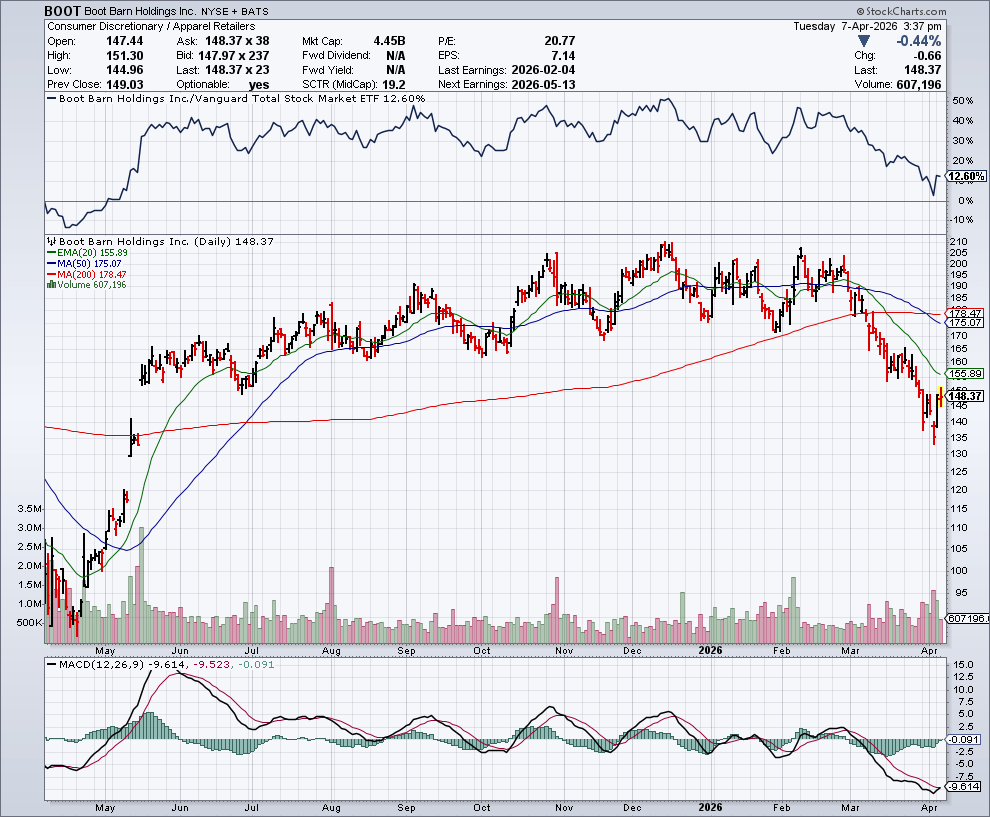990x817 pixels.
Task: Click the BOOT ticker symbol heading
Action: 63,11
